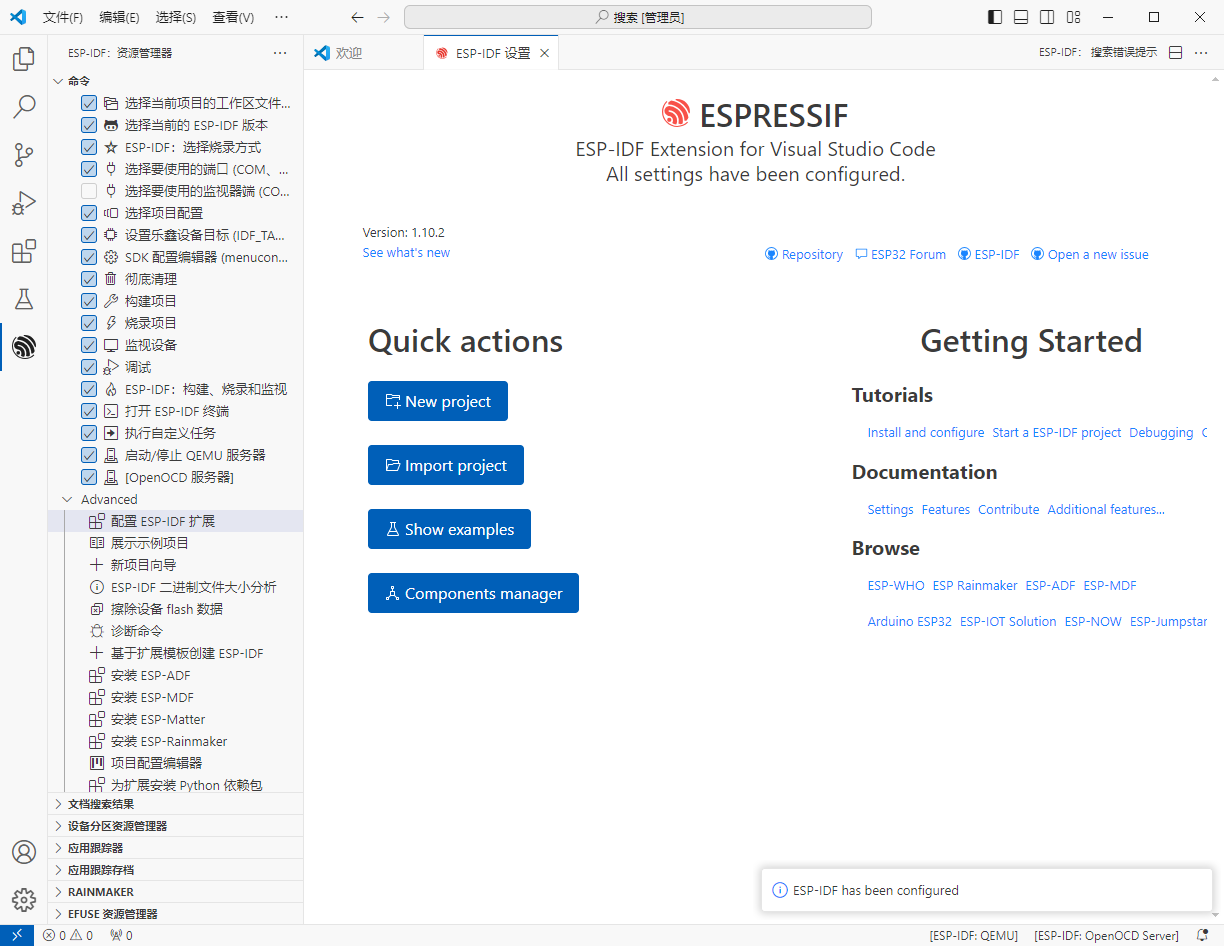Toggle checkbox for 构建项目
This screenshot has height=946, width=1224.
[x=89, y=301]
